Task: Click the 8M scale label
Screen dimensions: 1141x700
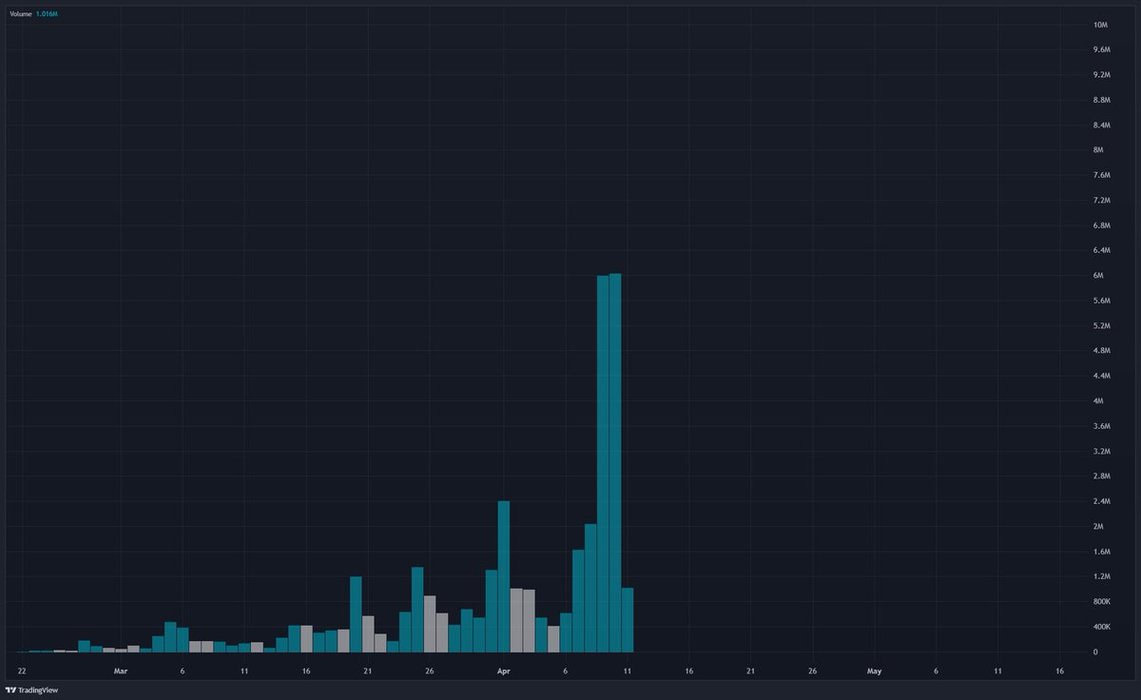Action: (x=1098, y=150)
